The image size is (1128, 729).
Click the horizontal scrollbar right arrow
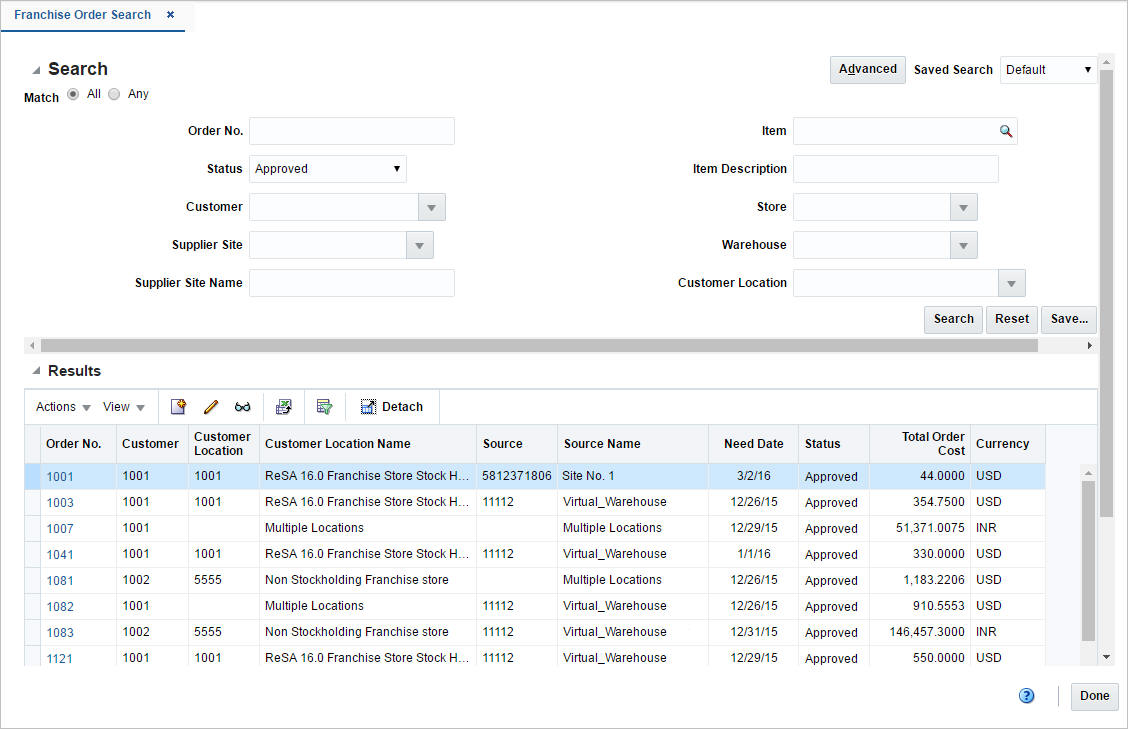[1089, 345]
